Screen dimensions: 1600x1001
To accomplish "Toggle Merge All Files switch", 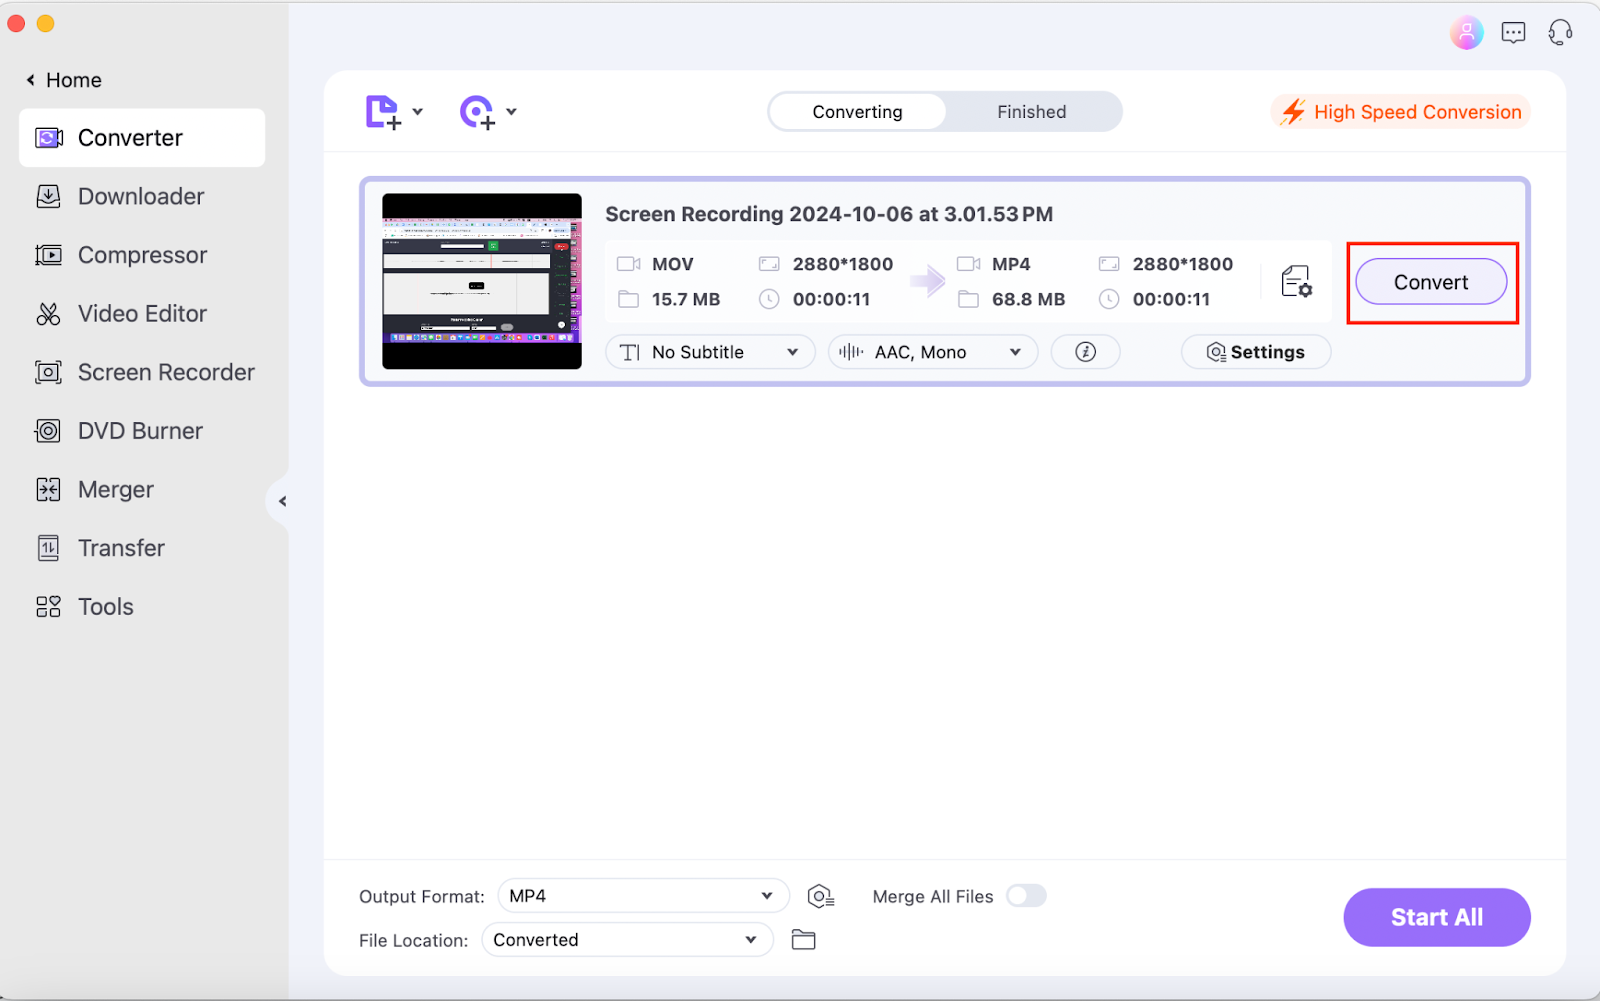I will coord(1026,896).
